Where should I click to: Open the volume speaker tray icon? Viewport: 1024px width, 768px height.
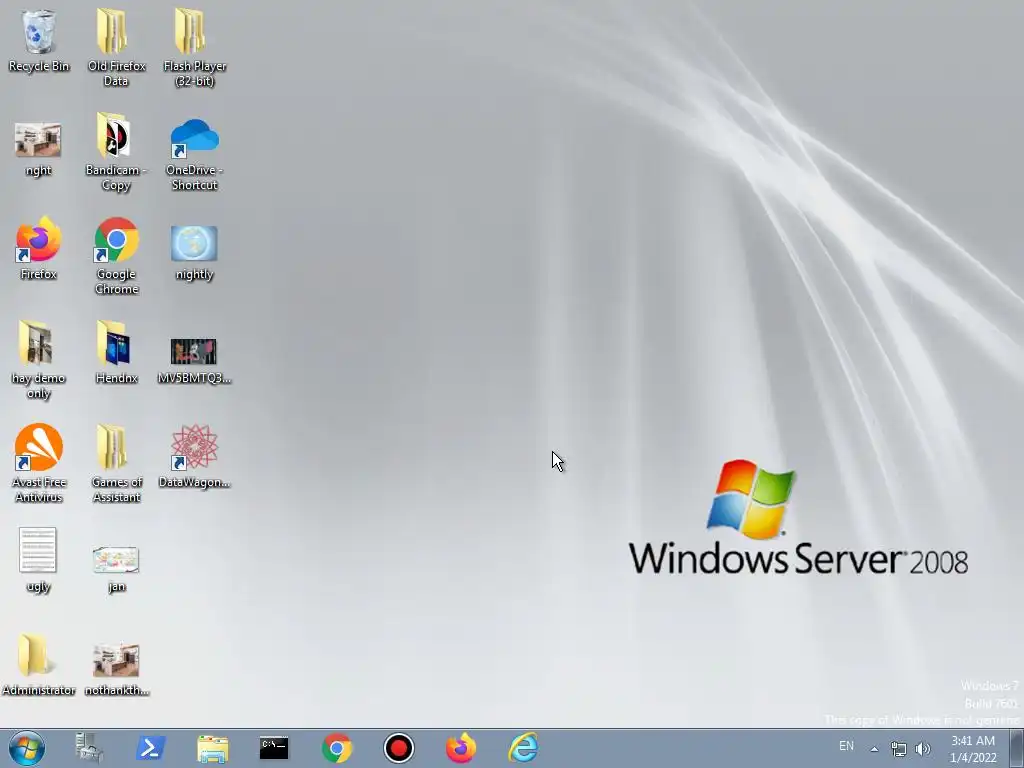(x=923, y=749)
